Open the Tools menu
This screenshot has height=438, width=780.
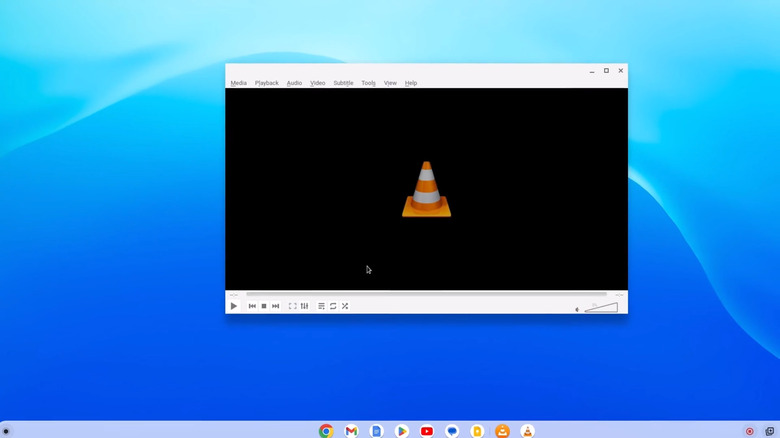(x=369, y=83)
